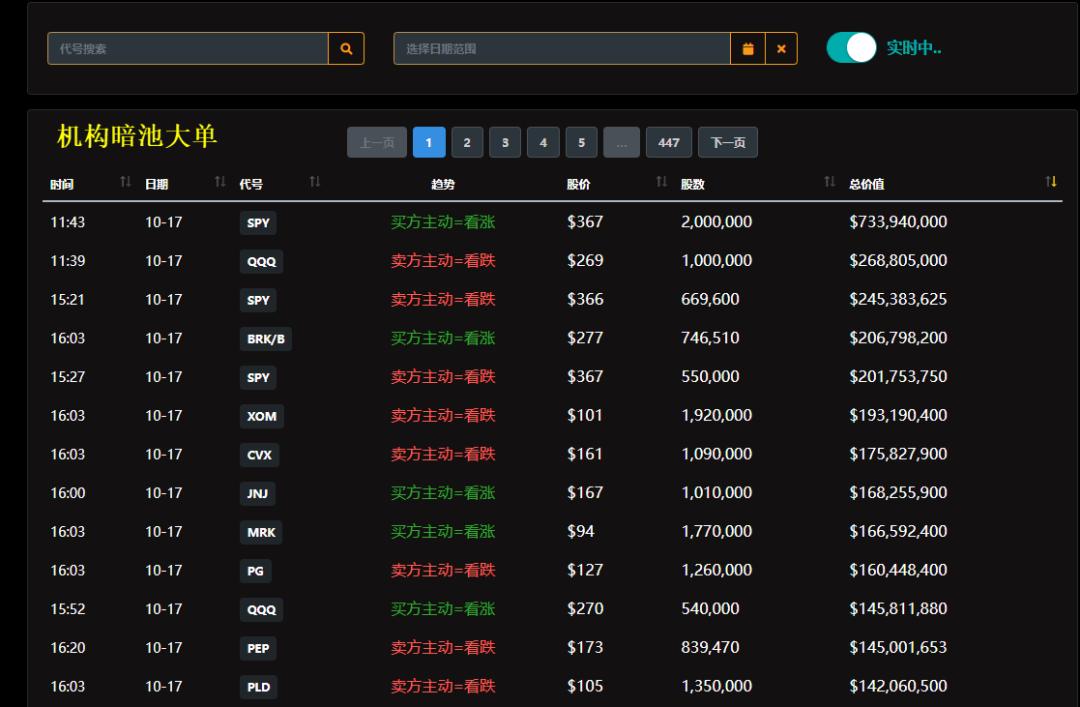1080x707 pixels.
Task: Click total value $206,798,200
Action: 898,338
